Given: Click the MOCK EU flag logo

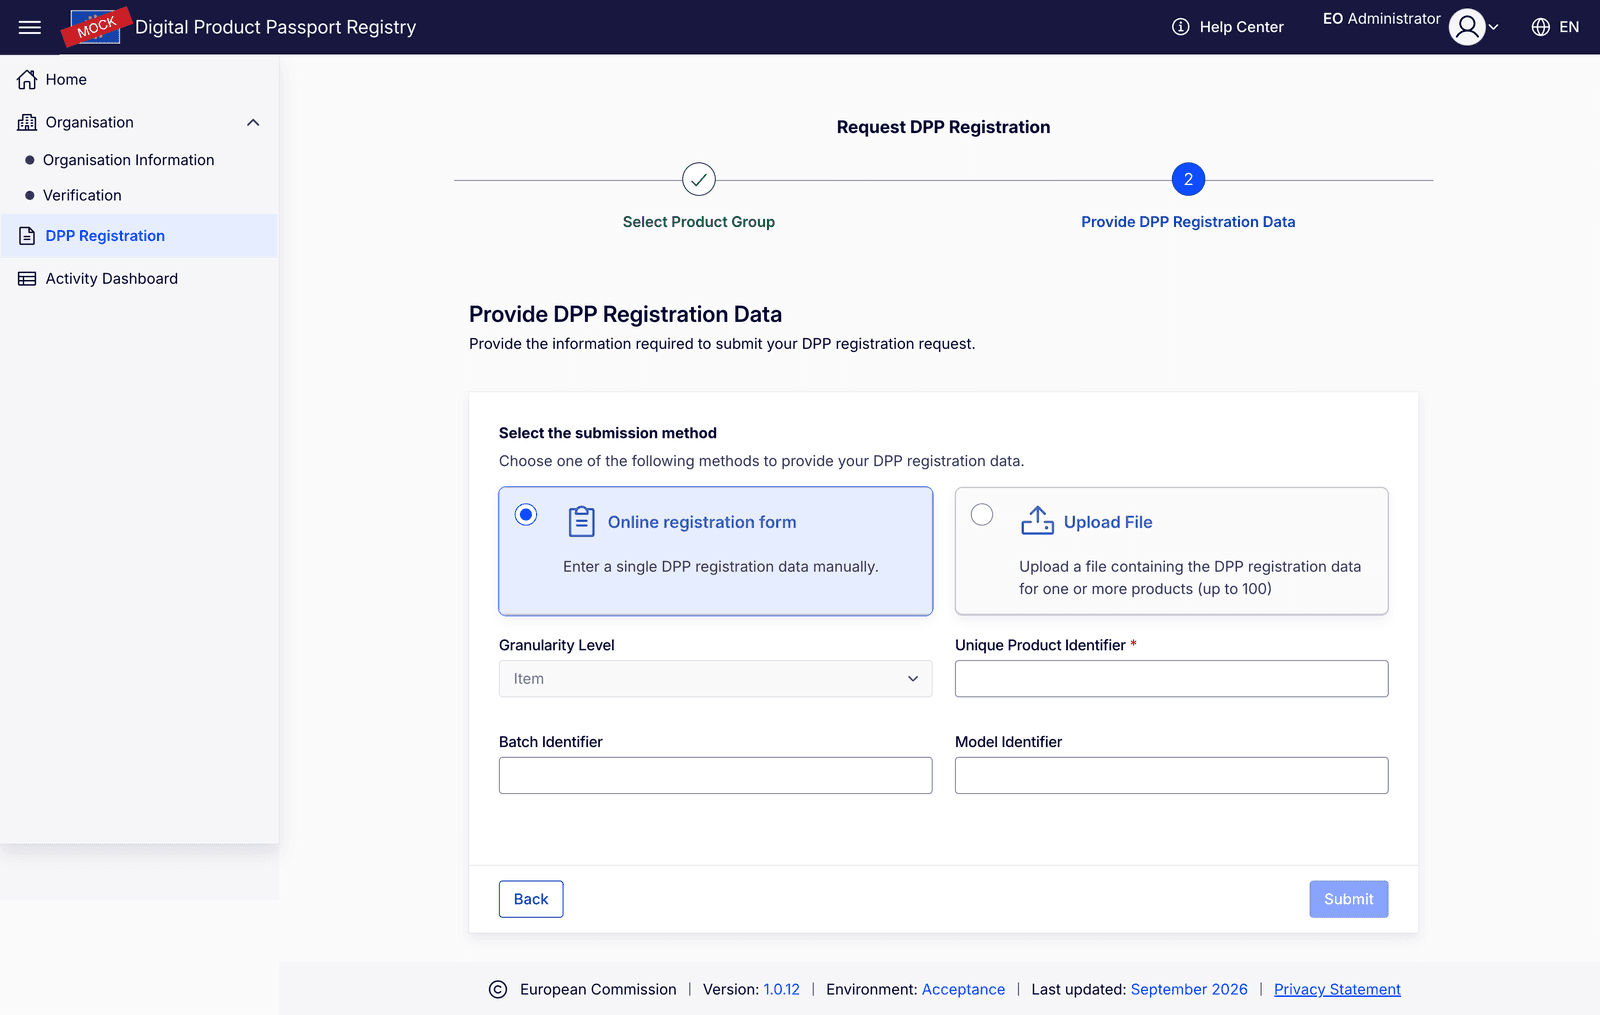Looking at the screenshot, I should click(x=96, y=27).
